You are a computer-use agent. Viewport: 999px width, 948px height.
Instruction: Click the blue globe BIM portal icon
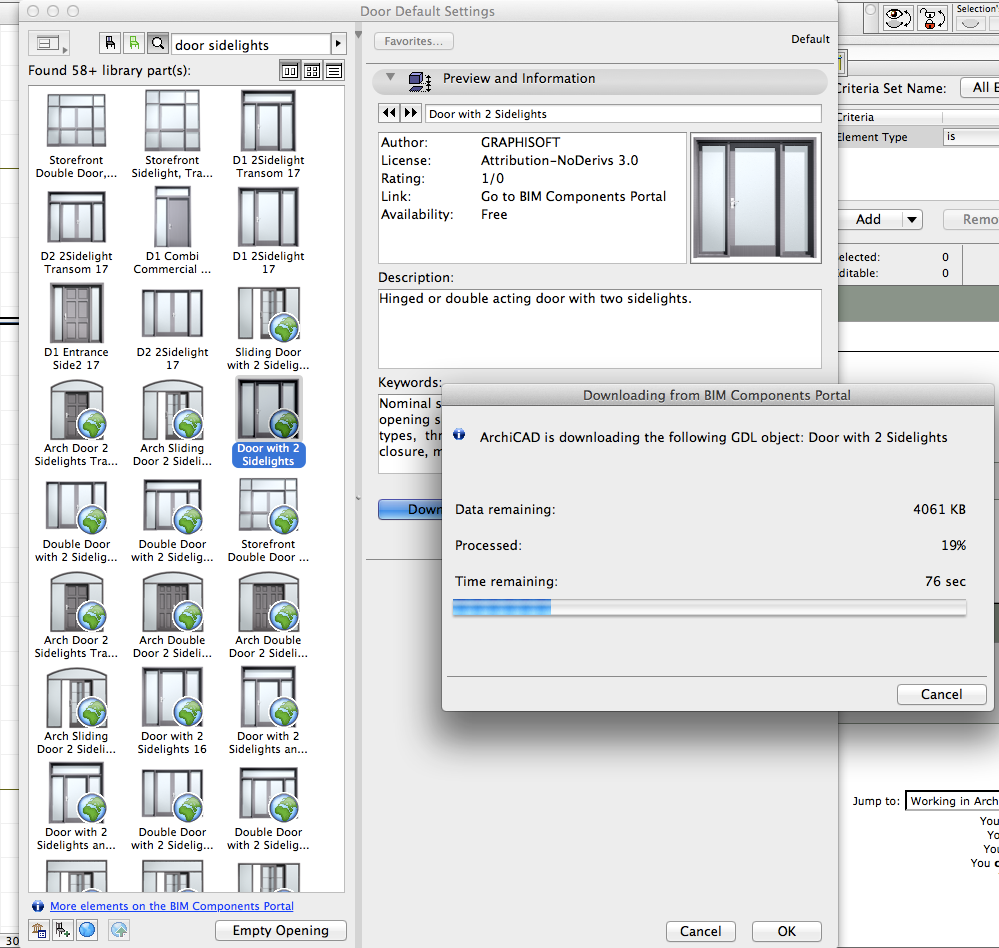click(87, 930)
